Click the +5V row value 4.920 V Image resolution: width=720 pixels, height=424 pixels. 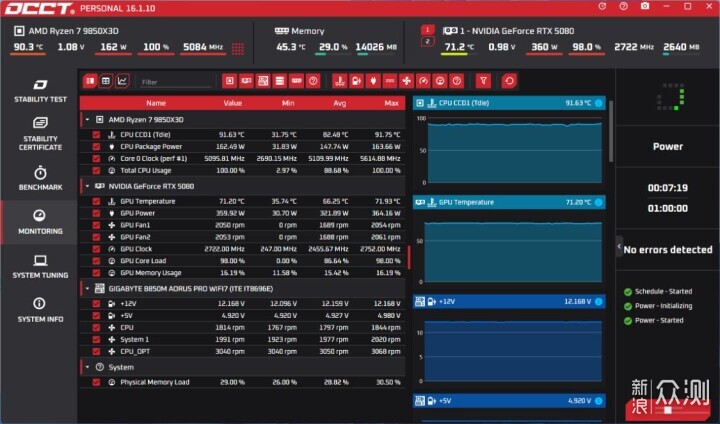pyautogui.click(x=233, y=316)
